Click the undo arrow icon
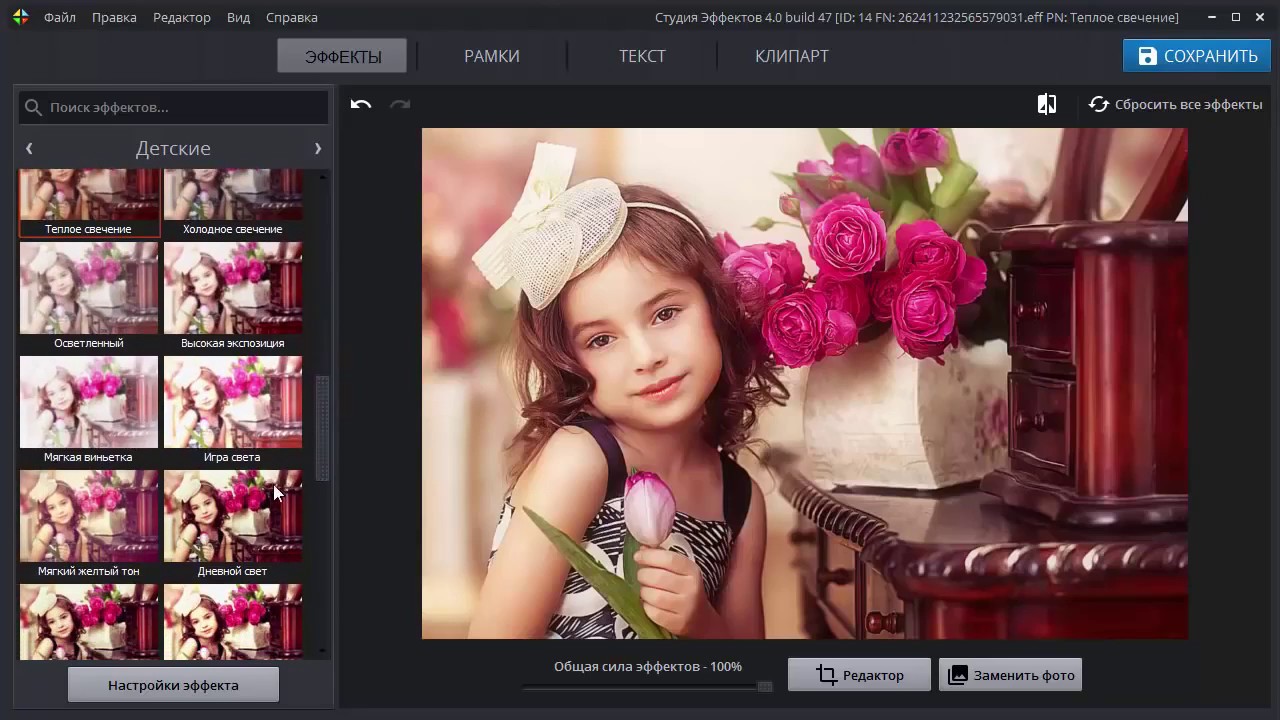Screen dimensions: 1280x720 coord(361,104)
